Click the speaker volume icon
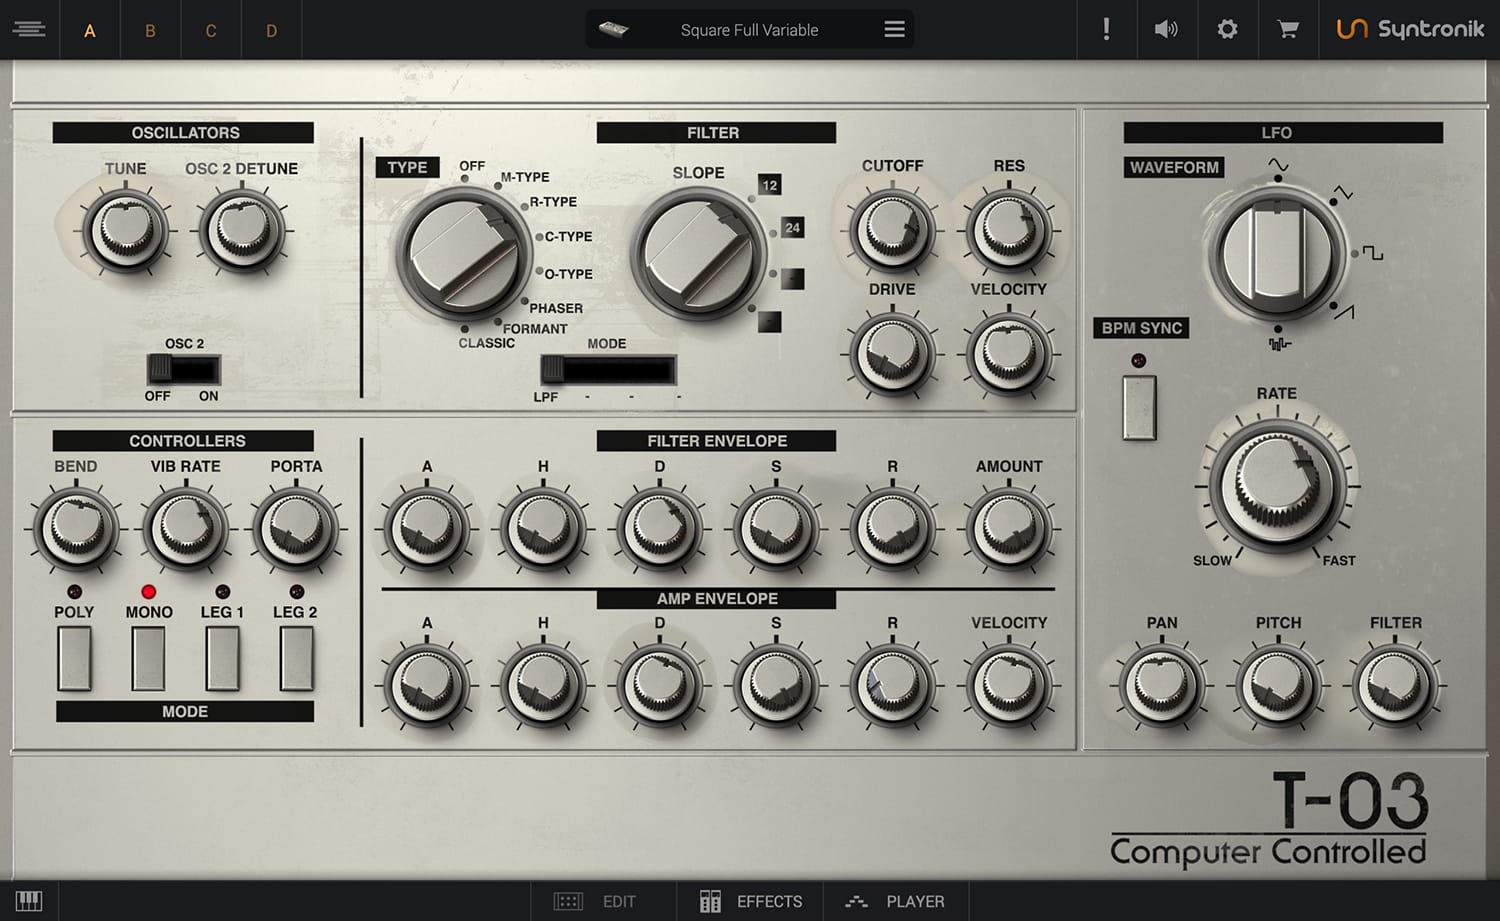The image size is (1500, 921). click(x=1166, y=29)
